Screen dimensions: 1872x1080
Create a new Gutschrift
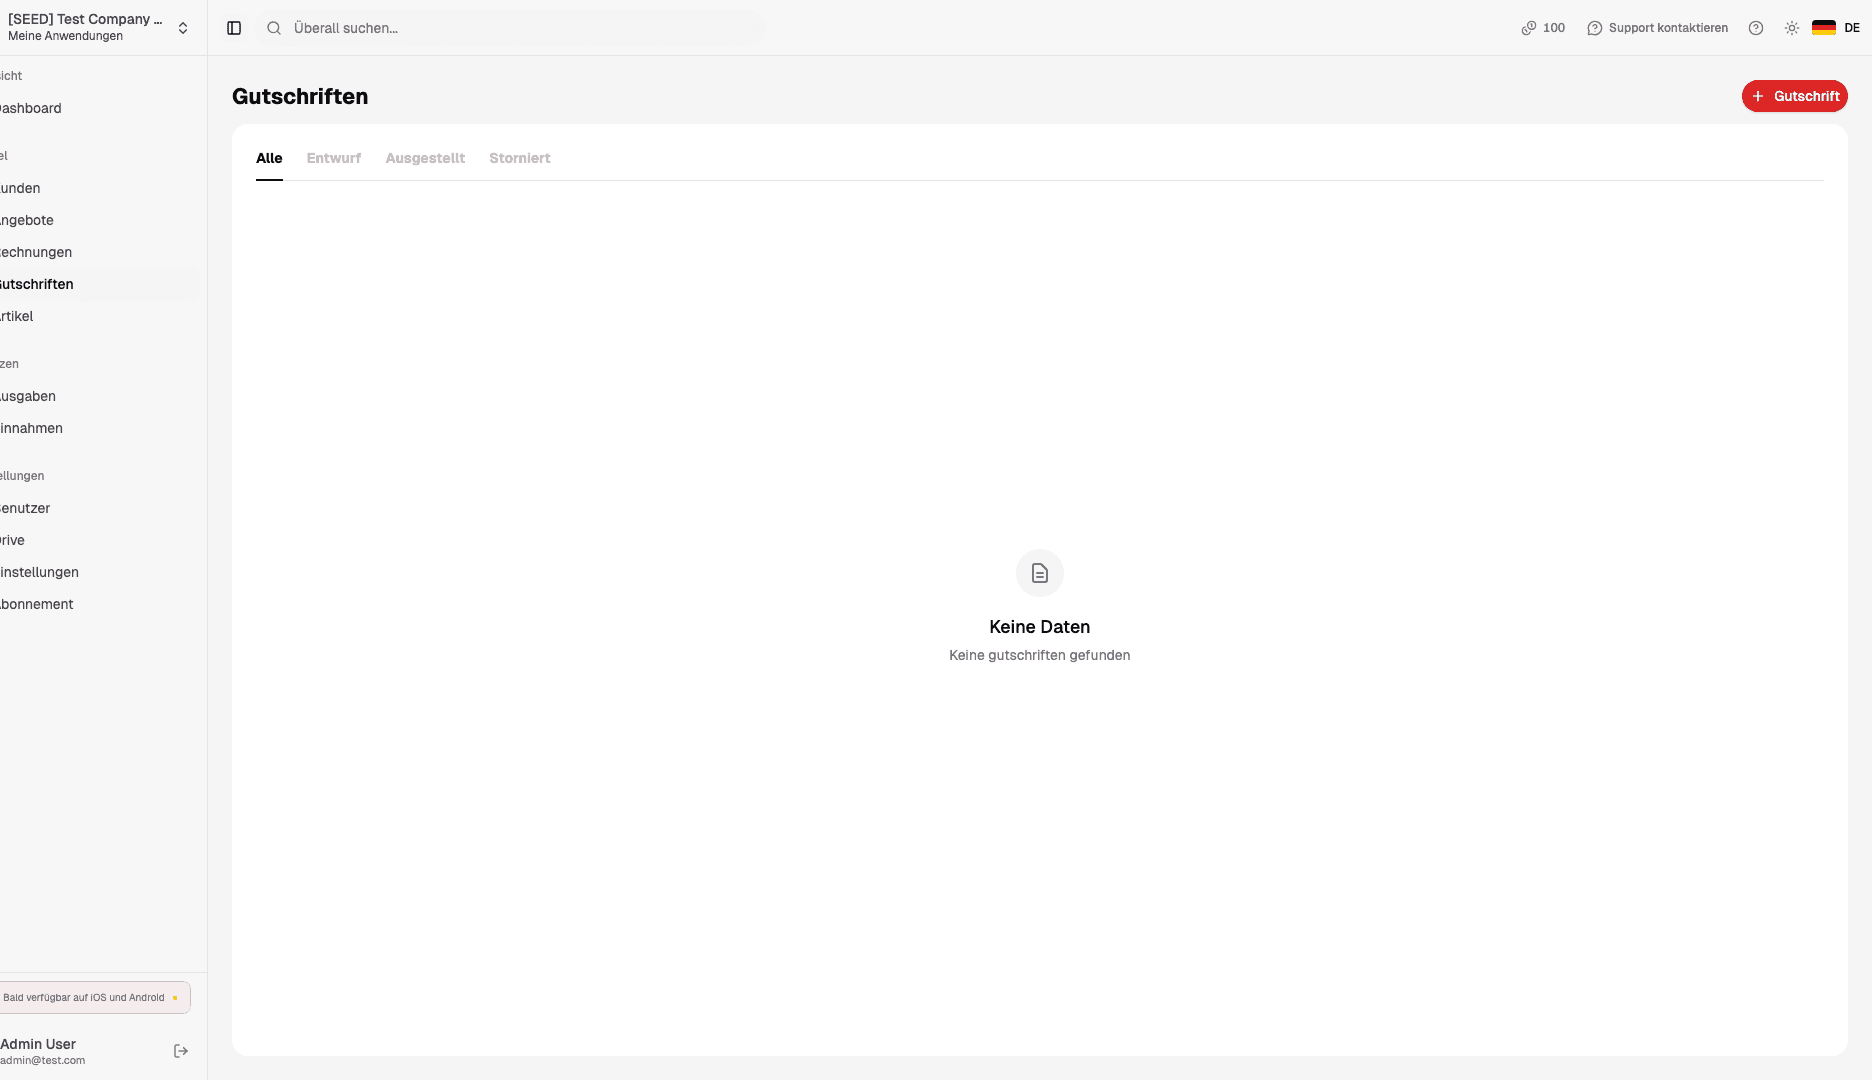click(x=1795, y=96)
